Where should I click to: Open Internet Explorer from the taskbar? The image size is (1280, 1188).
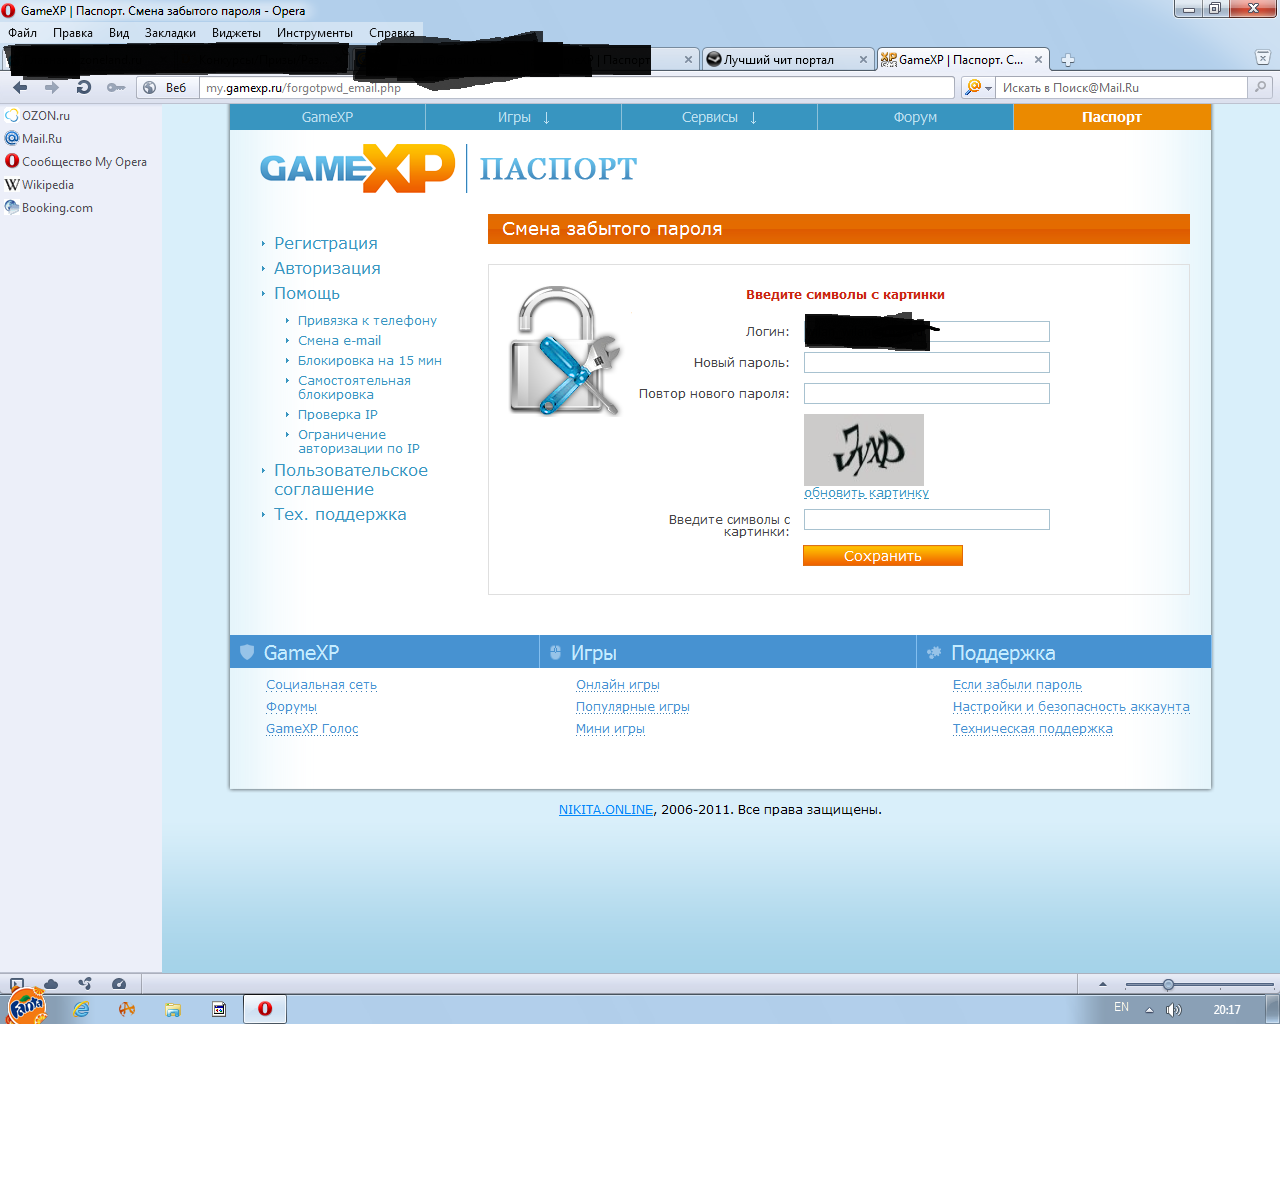[81, 1009]
